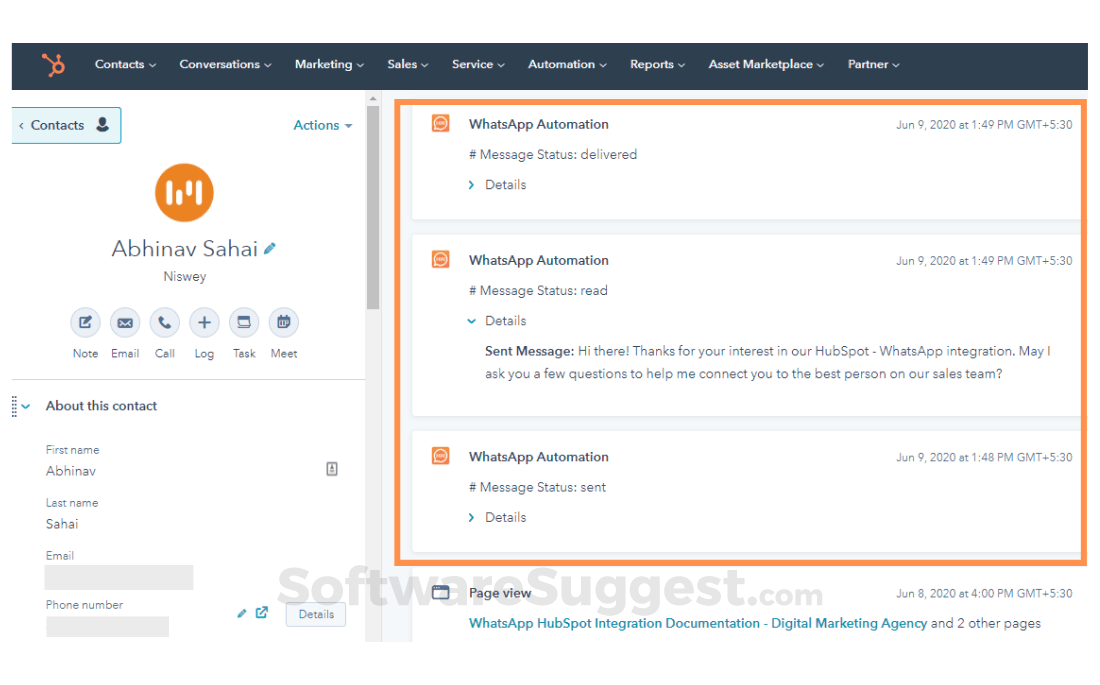Screen dimensions: 1100x685
Task: Open phone number external link icon
Action: click(262, 613)
